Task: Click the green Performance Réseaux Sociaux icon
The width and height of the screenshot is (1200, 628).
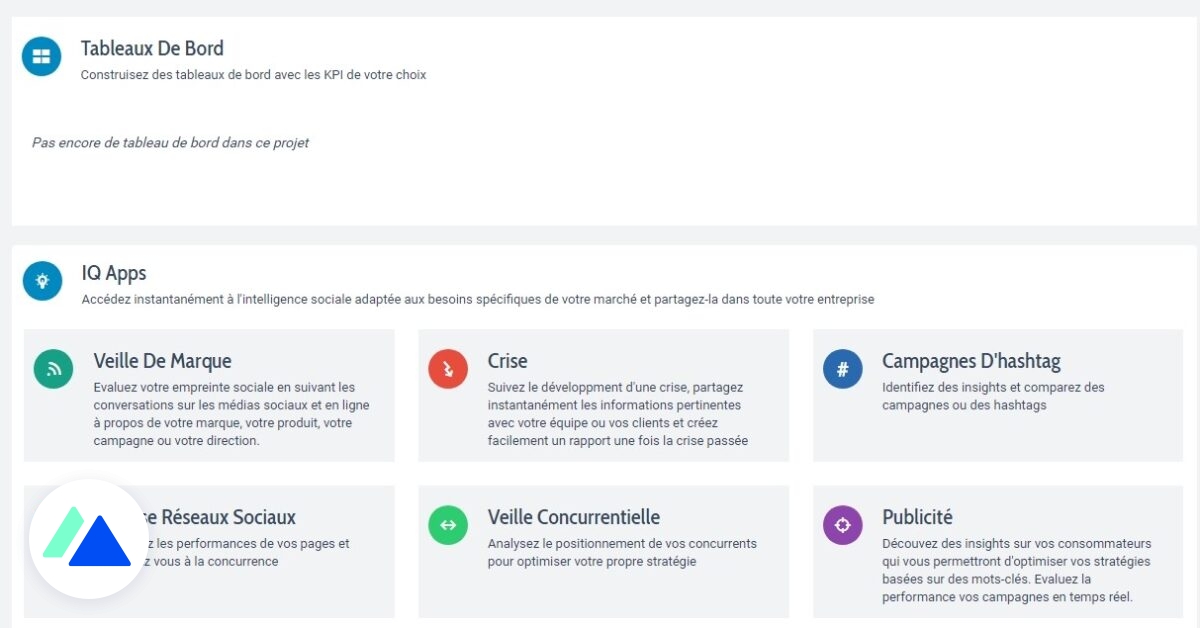Action: click(x=53, y=525)
